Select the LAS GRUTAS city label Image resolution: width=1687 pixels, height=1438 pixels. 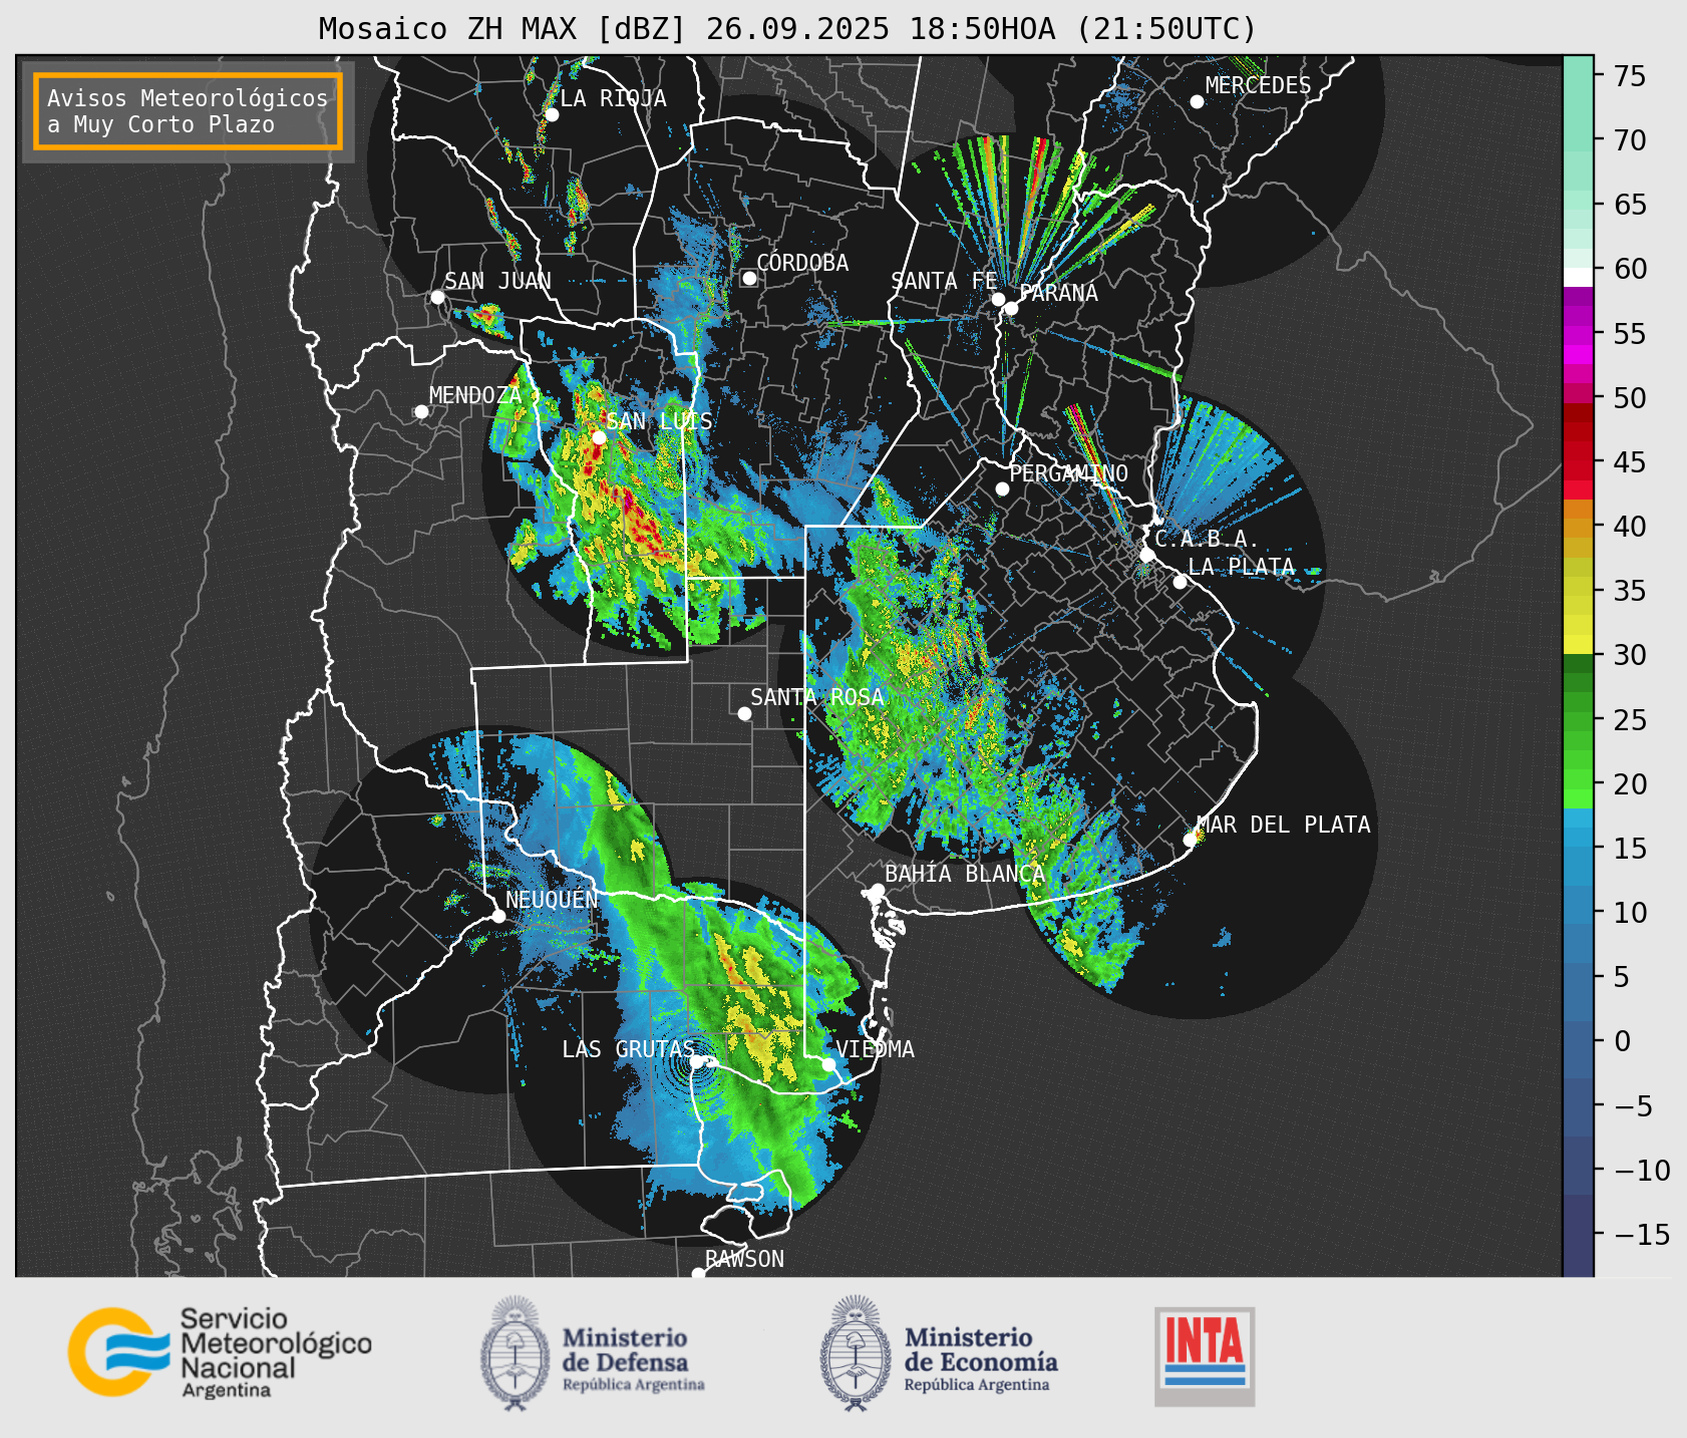pyautogui.click(x=627, y=1049)
